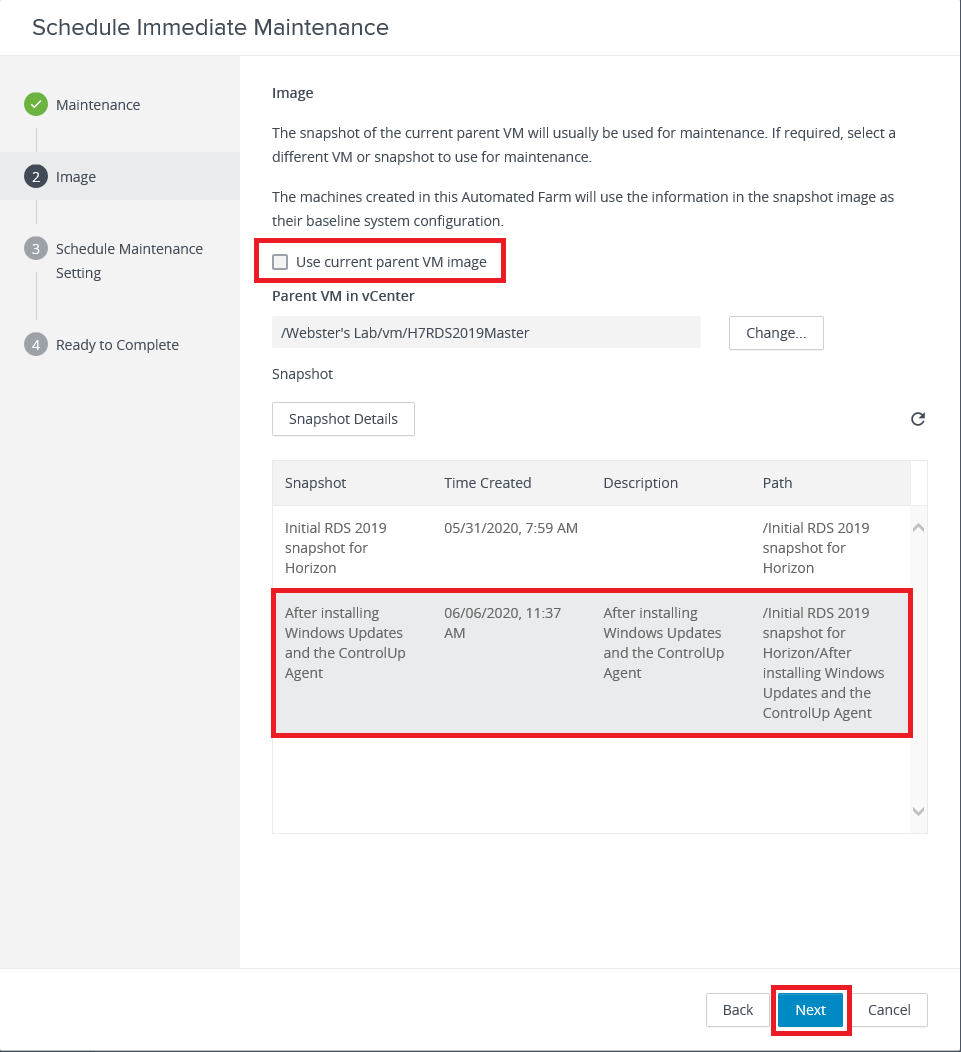The image size is (961, 1052).
Task: Click the step 3 number circle icon
Action: [36, 249]
